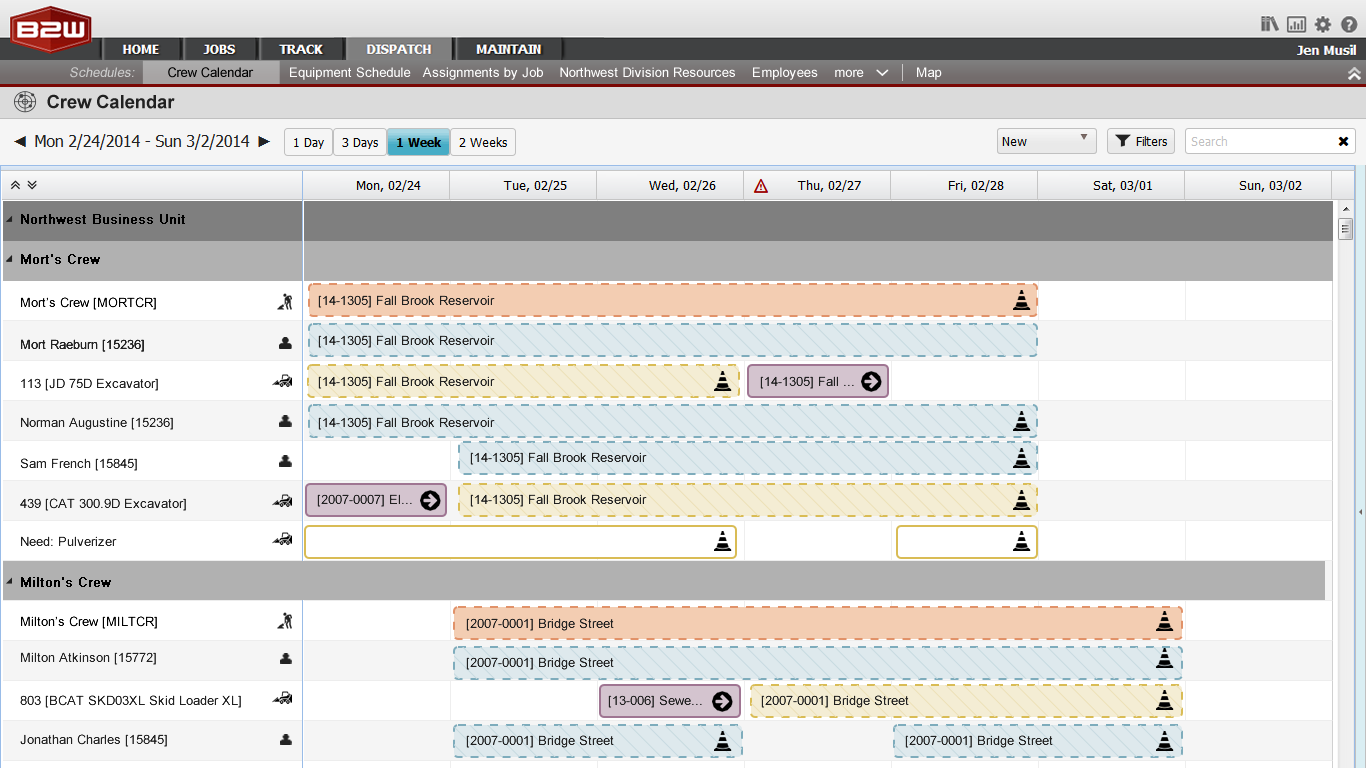Image resolution: width=1366 pixels, height=768 pixels.
Task: Click person icon beside Mort Raeburn
Action: [285, 343]
